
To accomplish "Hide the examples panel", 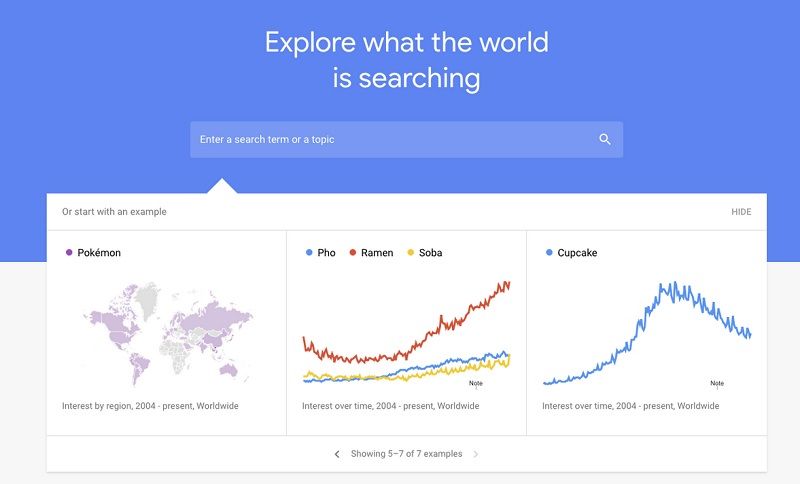I will pos(741,212).
